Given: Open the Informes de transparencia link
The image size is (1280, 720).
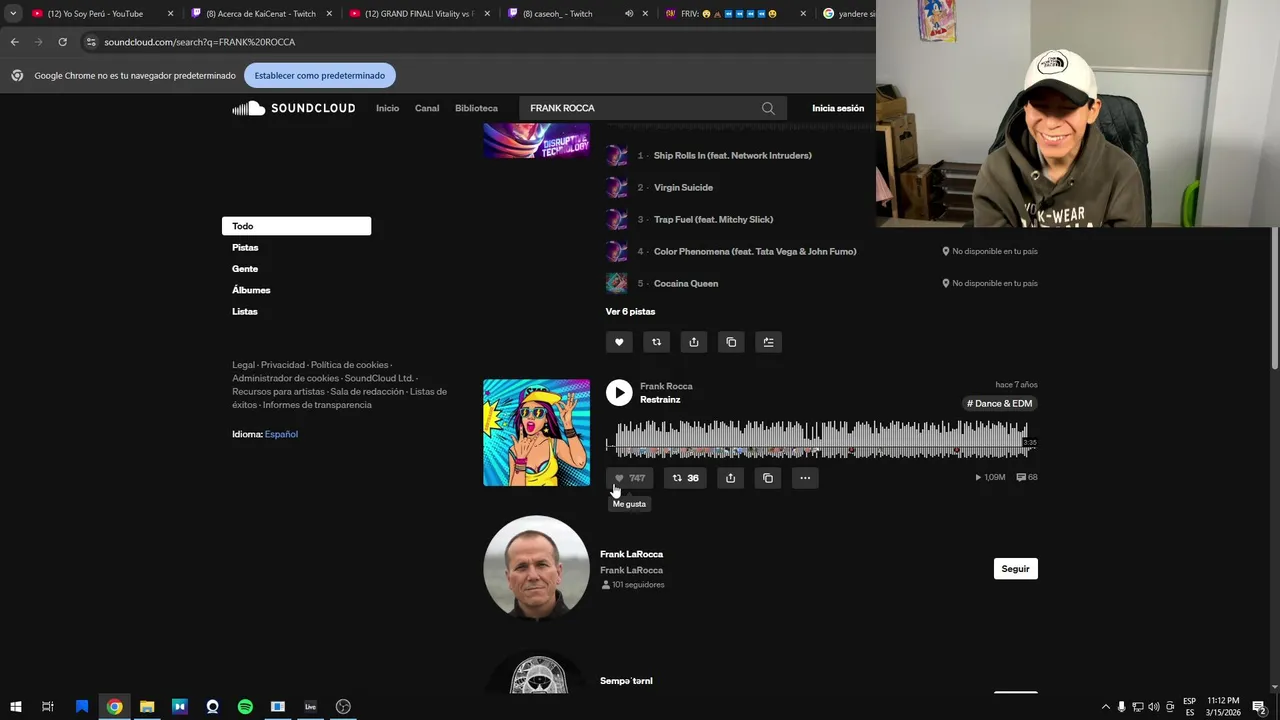Looking at the screenshot, I should (x=317, y=405).
